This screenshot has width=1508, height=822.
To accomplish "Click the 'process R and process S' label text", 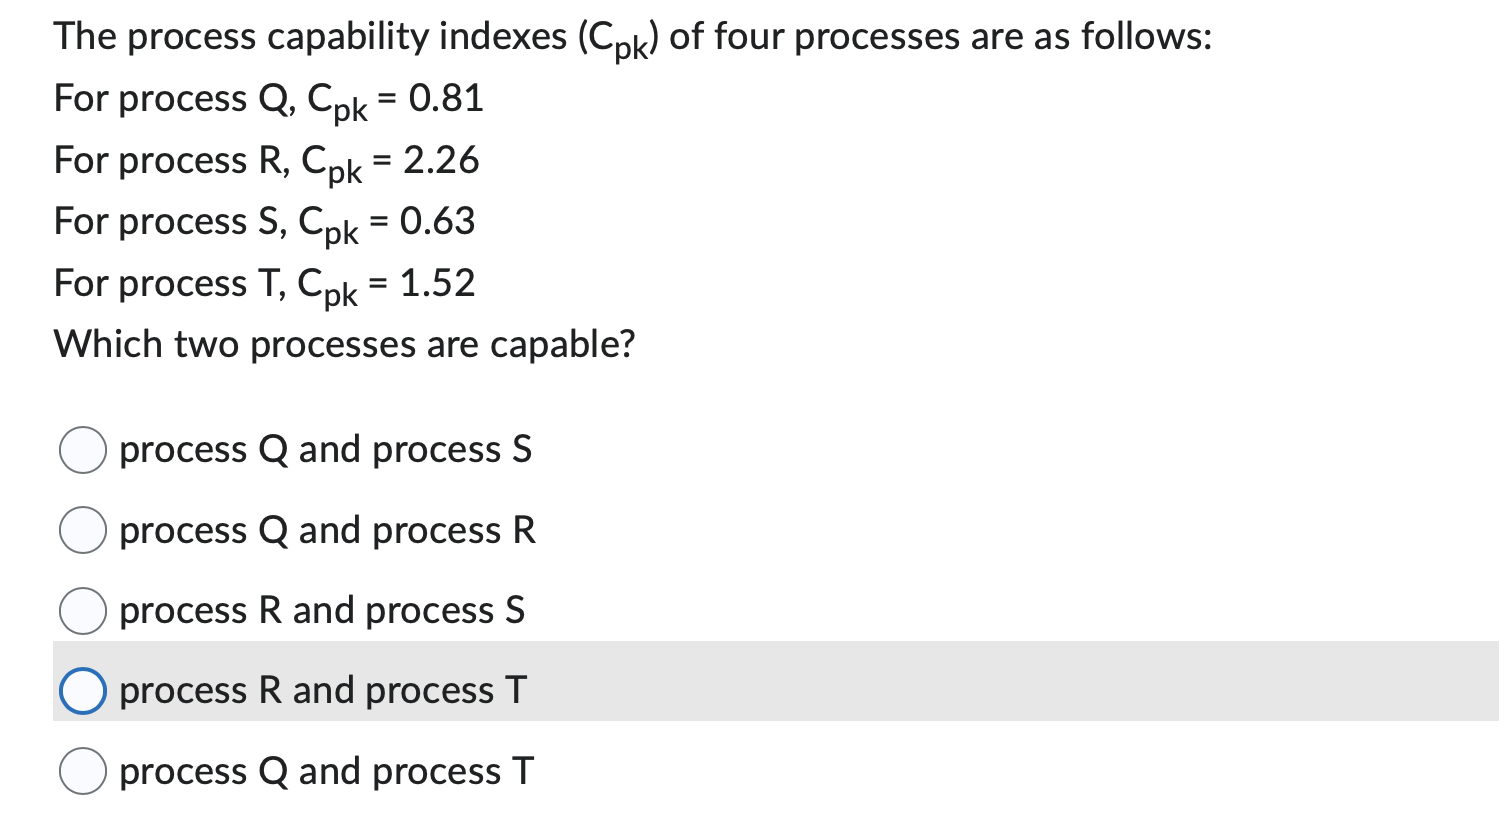I will coord(321,611).
